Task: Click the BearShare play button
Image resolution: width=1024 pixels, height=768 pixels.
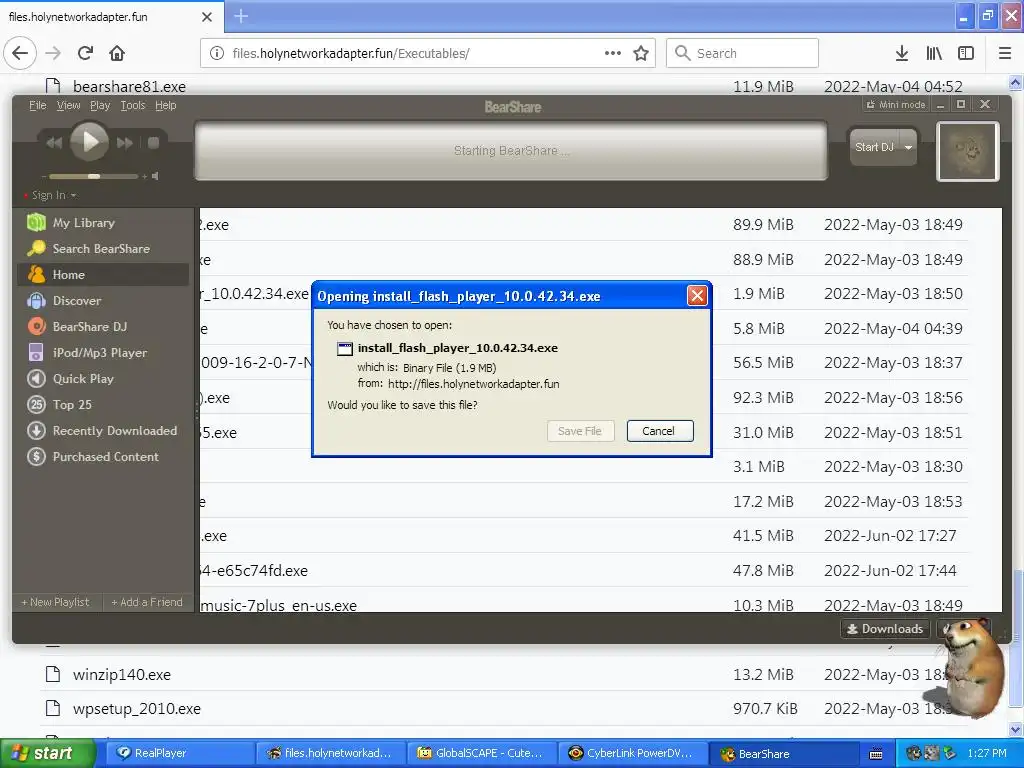Action: tap(89, 141)
